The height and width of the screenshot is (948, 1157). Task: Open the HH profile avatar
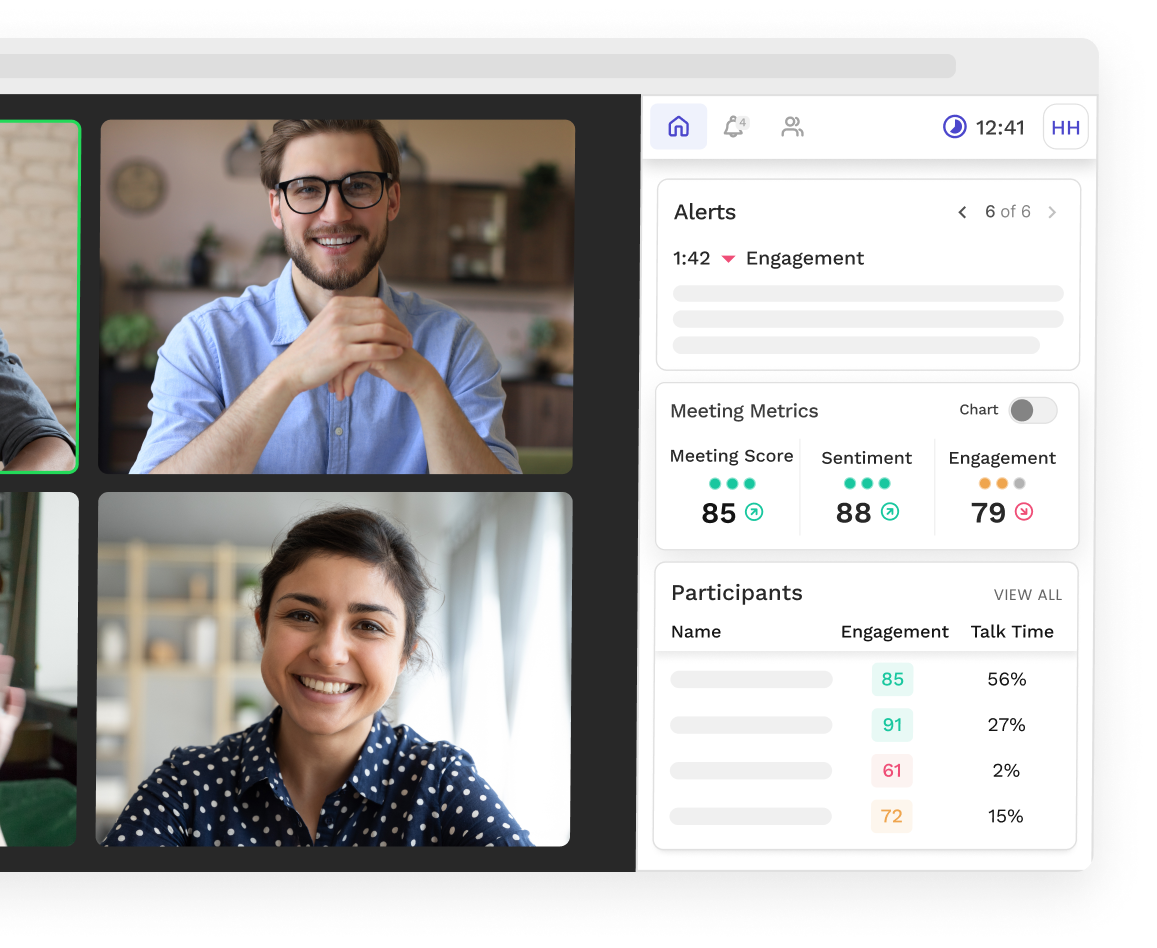[1065, 126]
